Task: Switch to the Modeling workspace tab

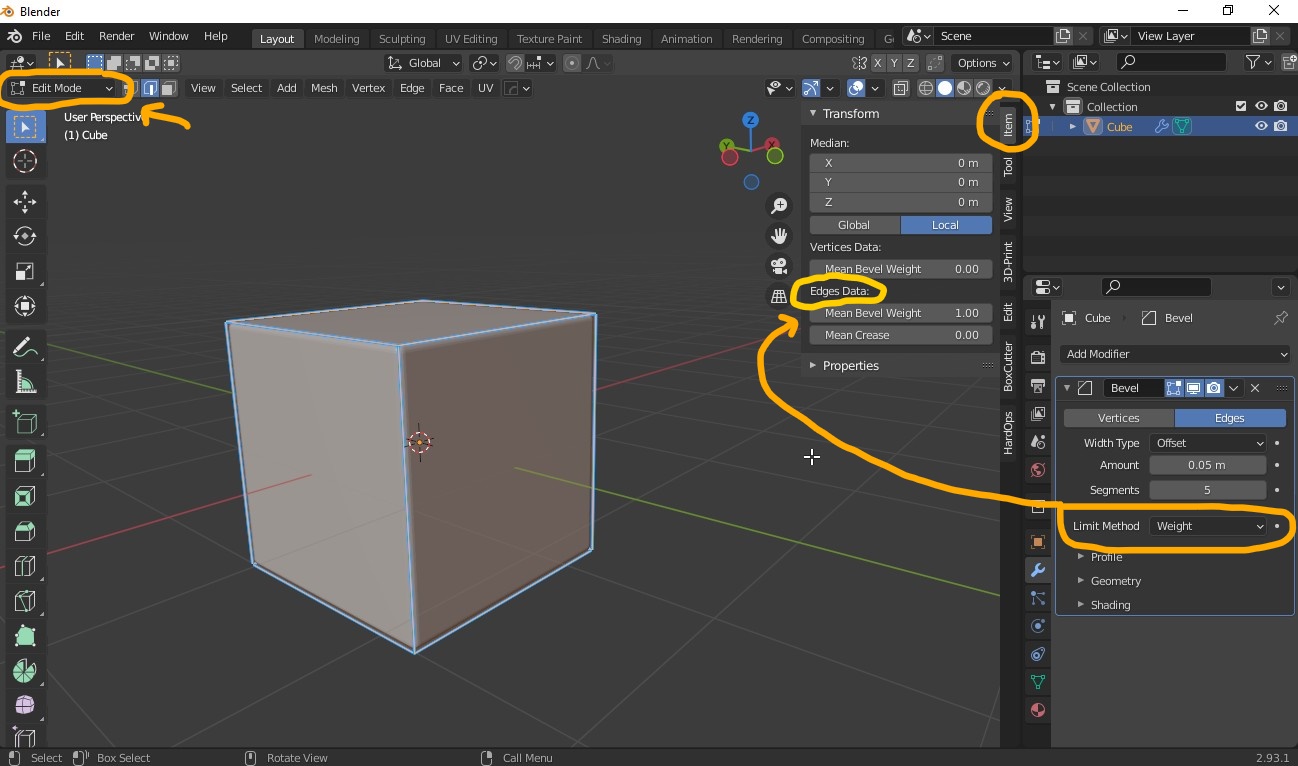Action: (337, 39)
